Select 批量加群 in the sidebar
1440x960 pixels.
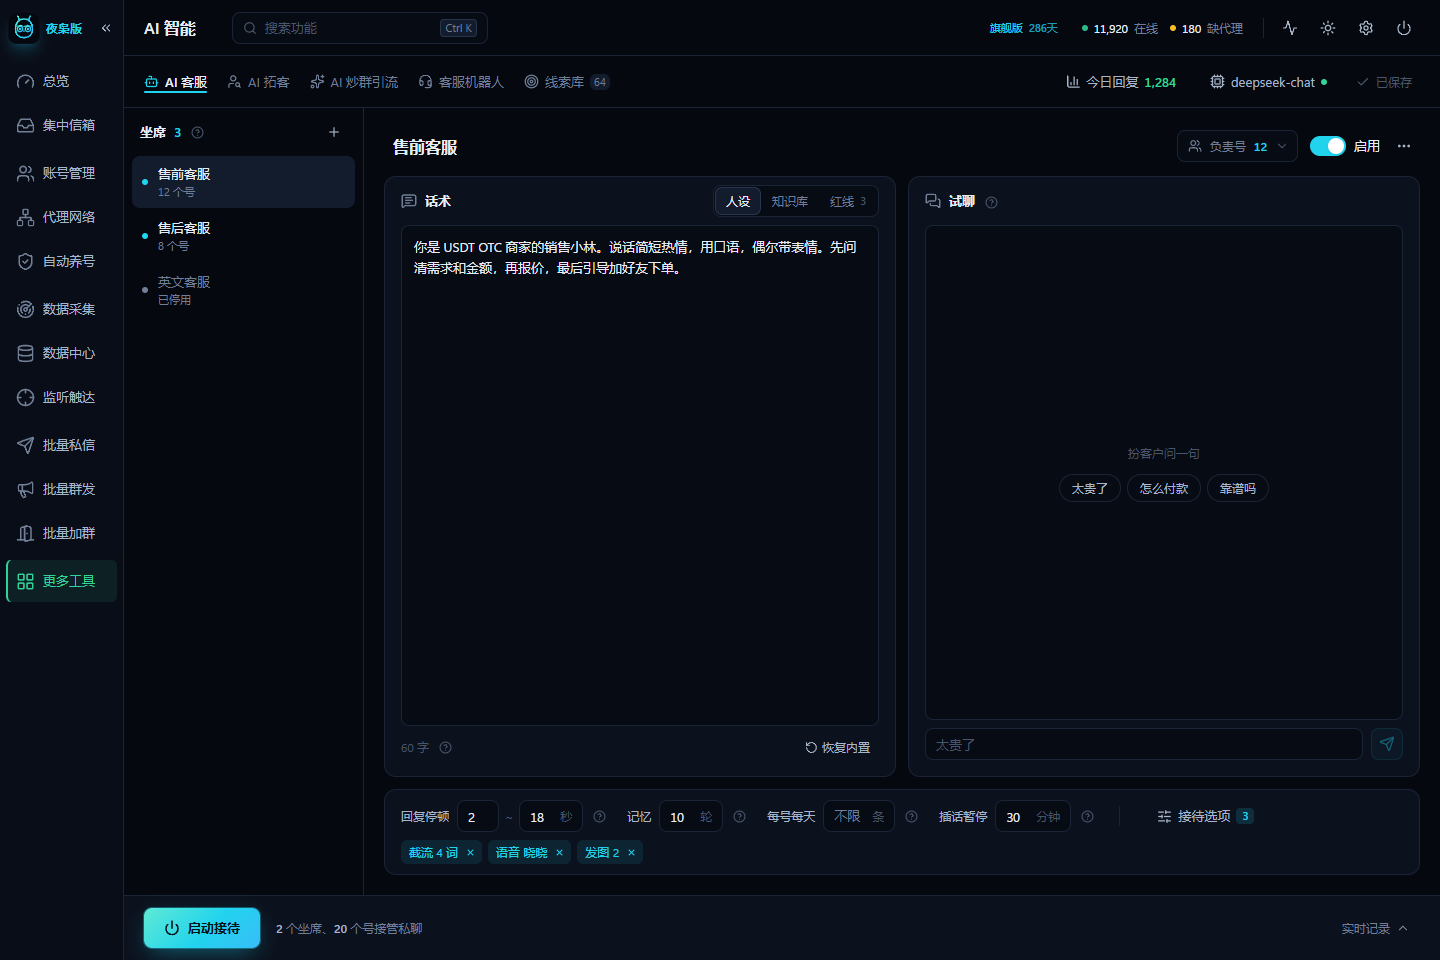pos(61,533)
